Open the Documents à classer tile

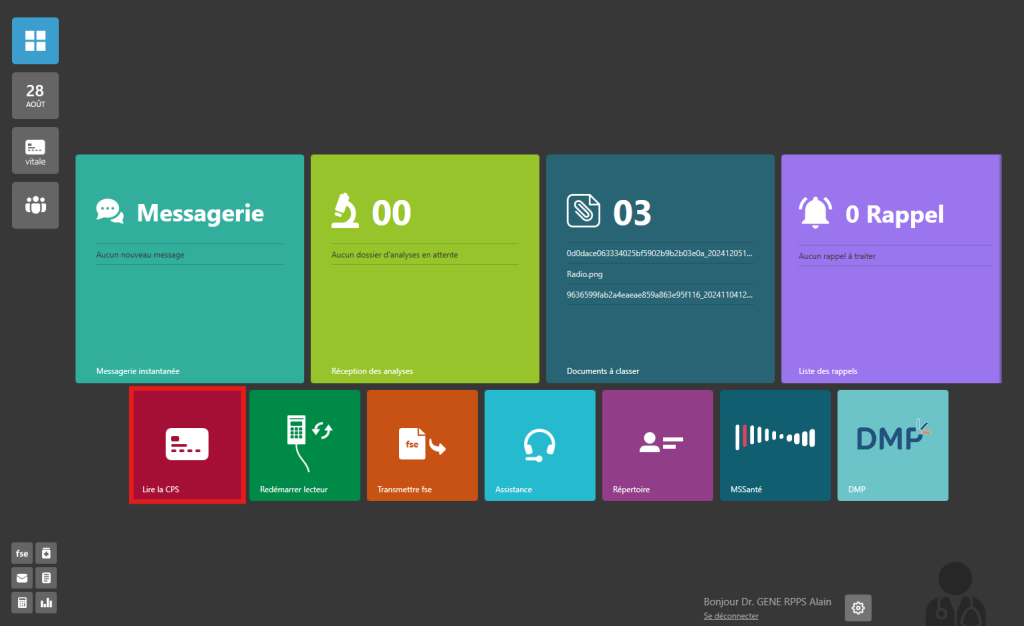pyautogui.click(x=660, y=268)
